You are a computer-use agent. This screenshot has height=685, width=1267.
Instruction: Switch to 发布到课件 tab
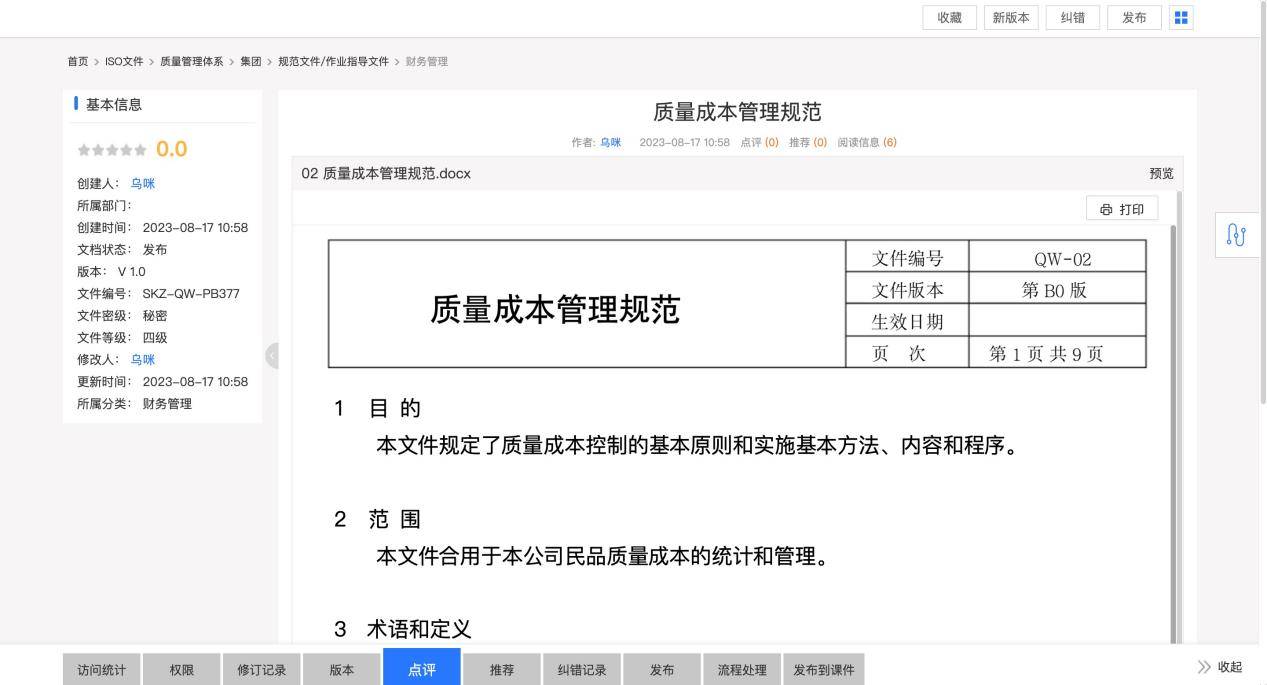[824, 669]
